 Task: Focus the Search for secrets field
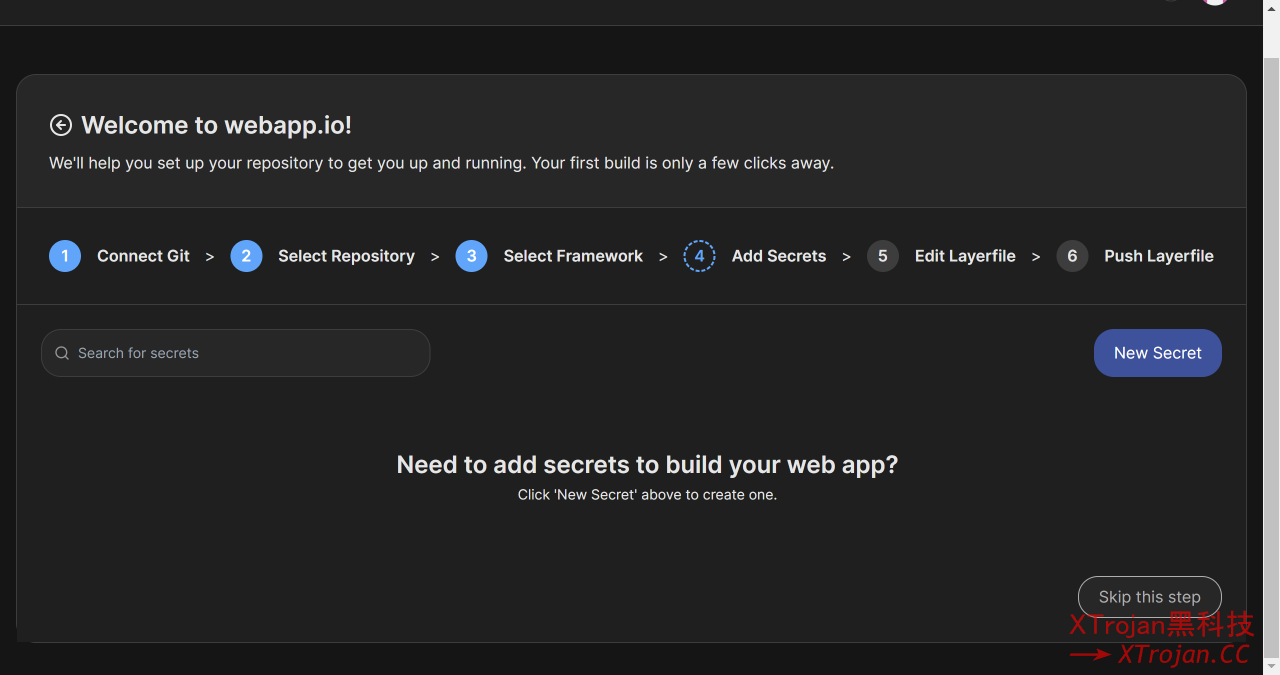pos(235,353)
